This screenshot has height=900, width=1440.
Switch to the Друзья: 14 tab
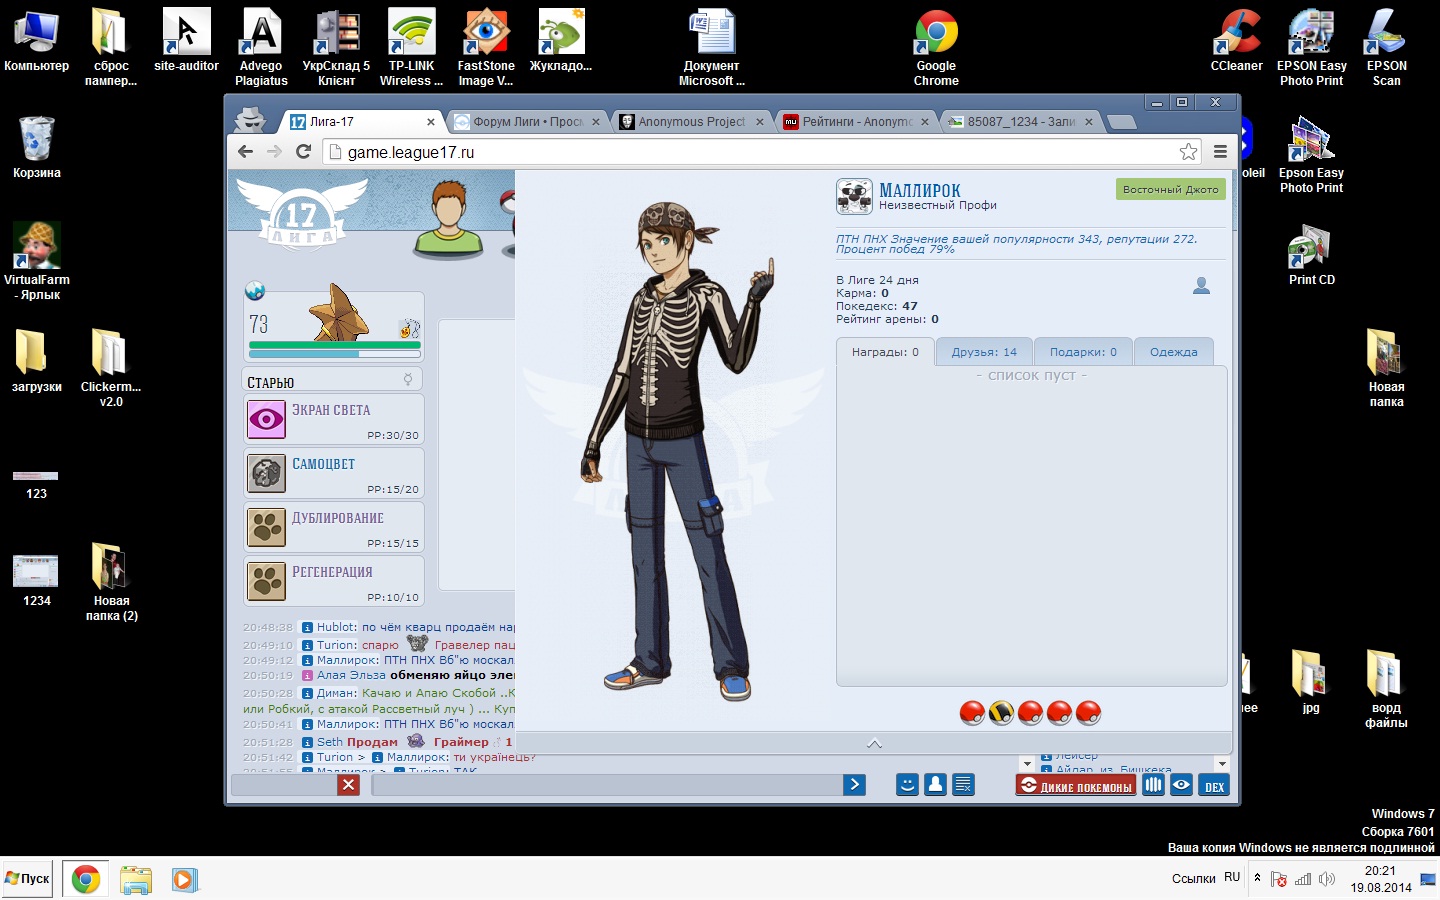984,352
